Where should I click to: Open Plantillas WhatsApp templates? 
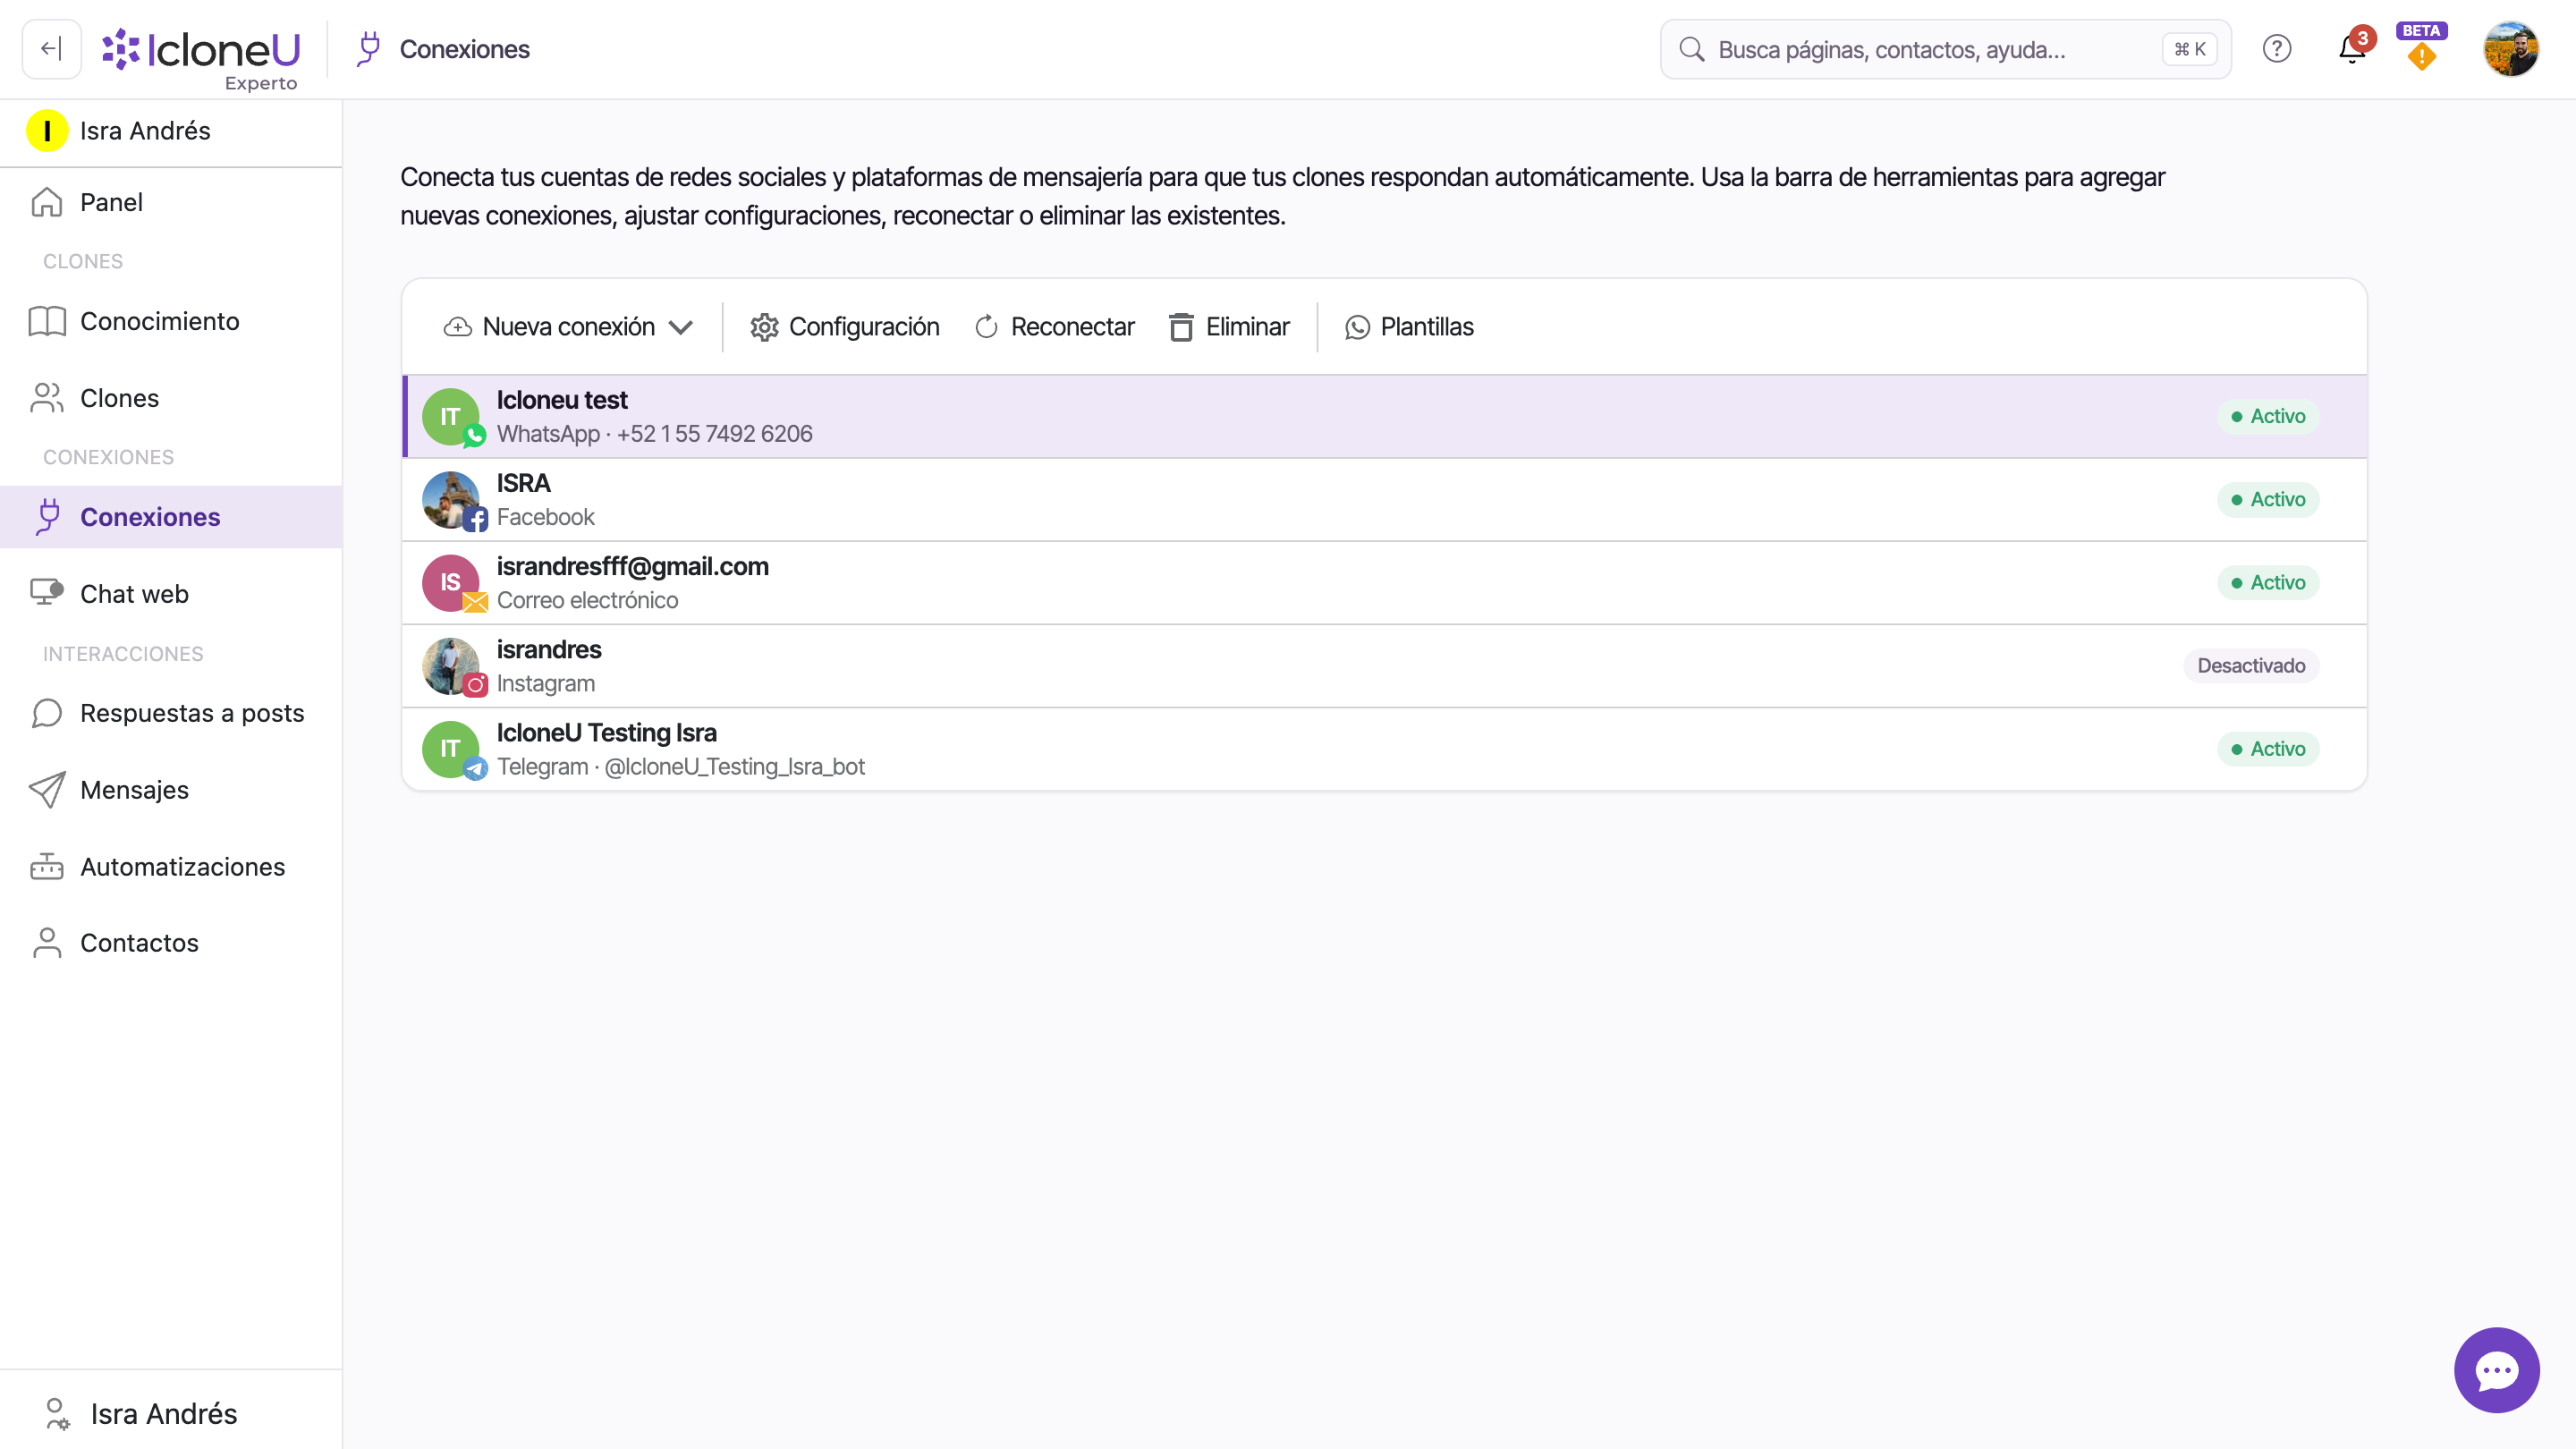tap(1409, 327)
